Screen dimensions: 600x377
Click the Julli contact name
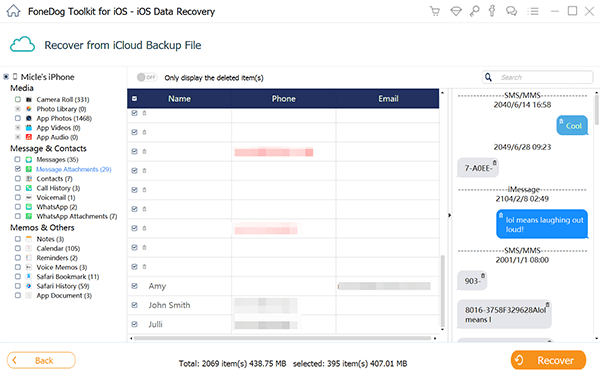coord(155,324)
